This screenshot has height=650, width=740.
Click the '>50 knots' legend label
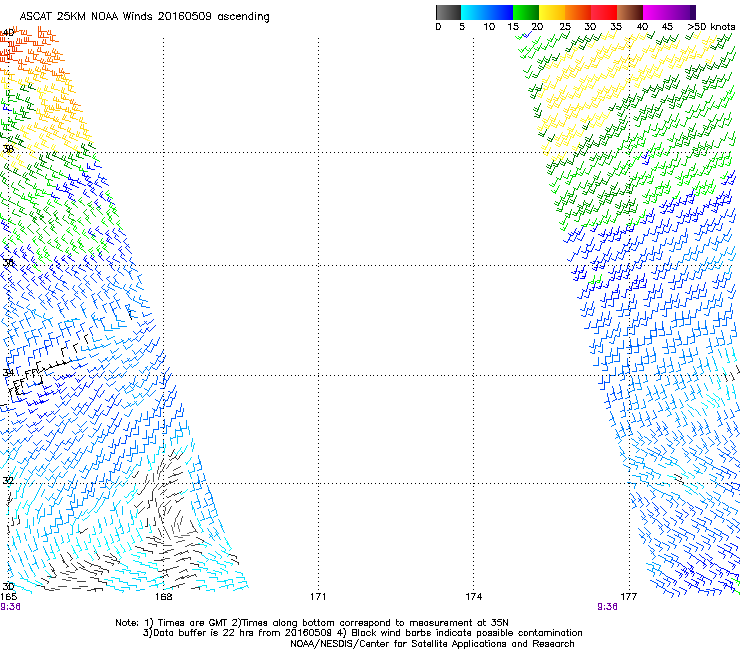711,27
